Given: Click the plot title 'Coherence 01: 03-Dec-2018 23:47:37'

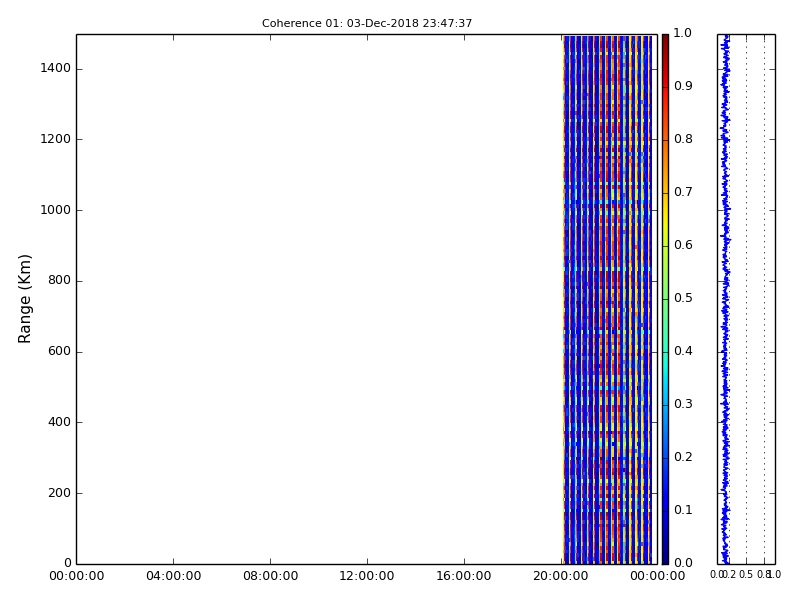Looking at the screenshot, I should 367,23.
